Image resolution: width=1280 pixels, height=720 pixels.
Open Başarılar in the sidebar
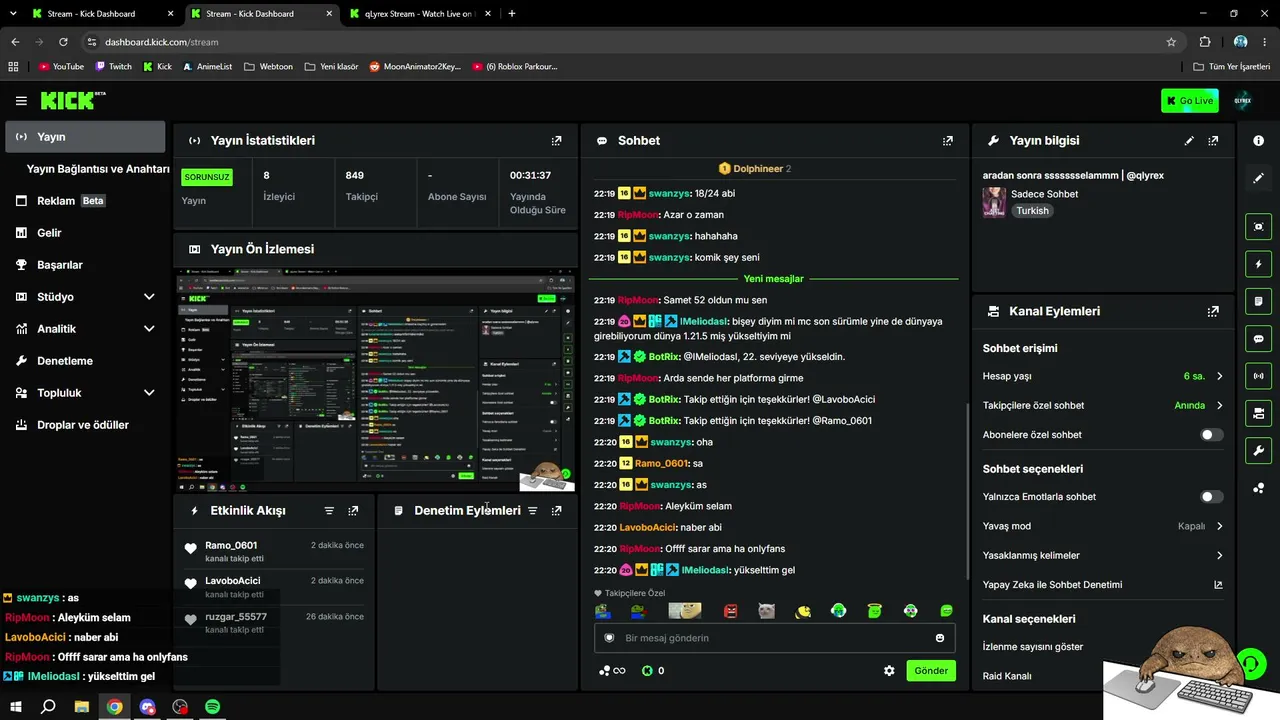click(85, 265)
